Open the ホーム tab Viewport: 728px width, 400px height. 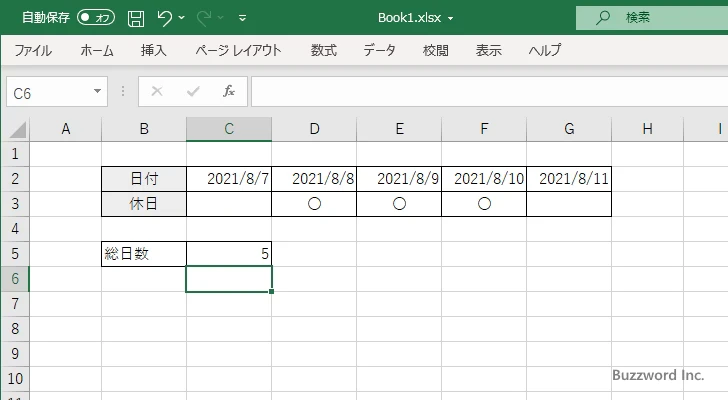pos(97,50)
